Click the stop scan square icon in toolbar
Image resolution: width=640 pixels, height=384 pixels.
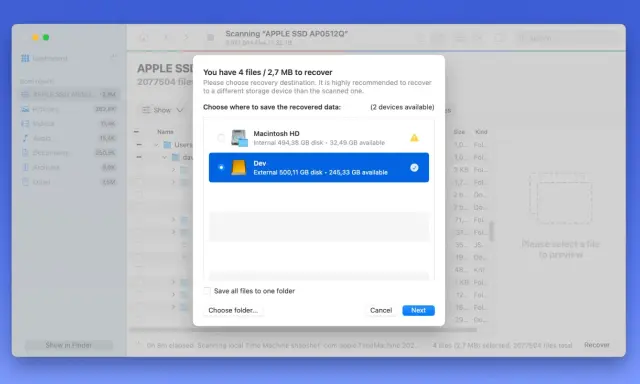pyautogui.click(x=210, y=38)
